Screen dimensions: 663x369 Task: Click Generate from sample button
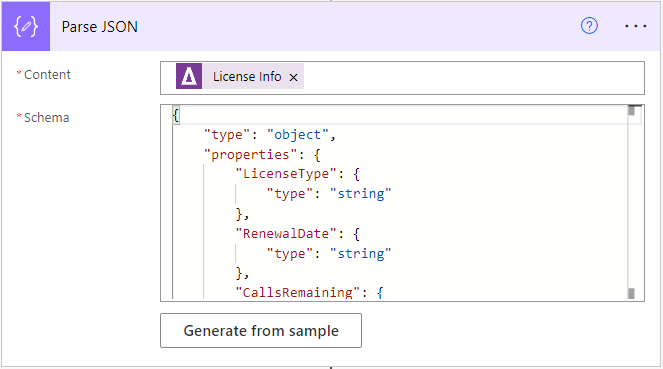pyautogui.click(x=261, y=331)
